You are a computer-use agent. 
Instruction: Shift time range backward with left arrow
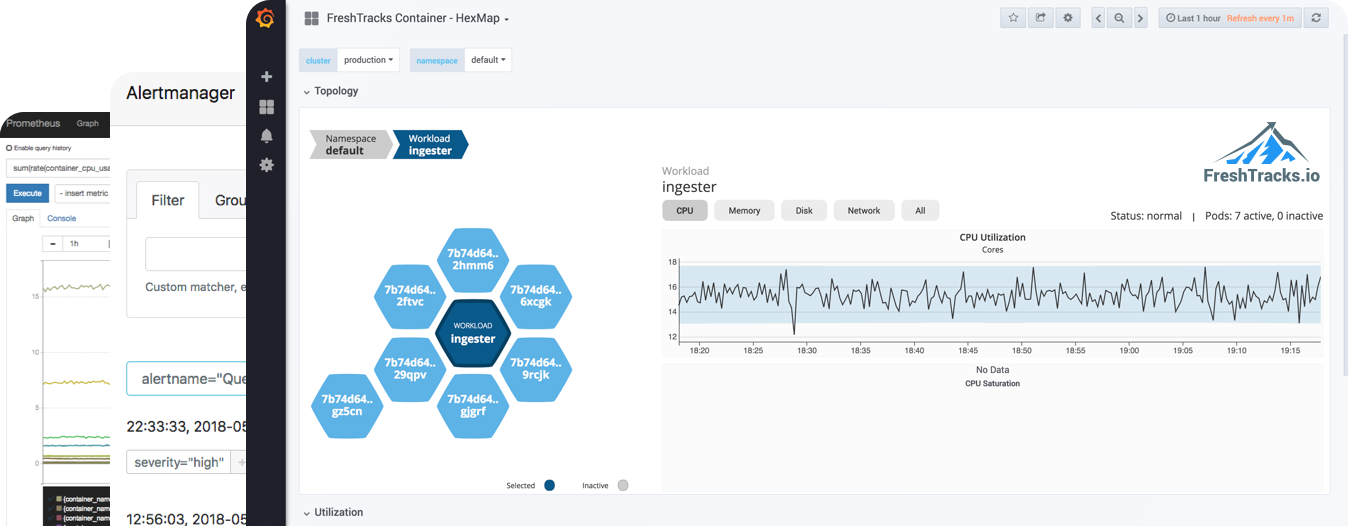coord(1099,18)
